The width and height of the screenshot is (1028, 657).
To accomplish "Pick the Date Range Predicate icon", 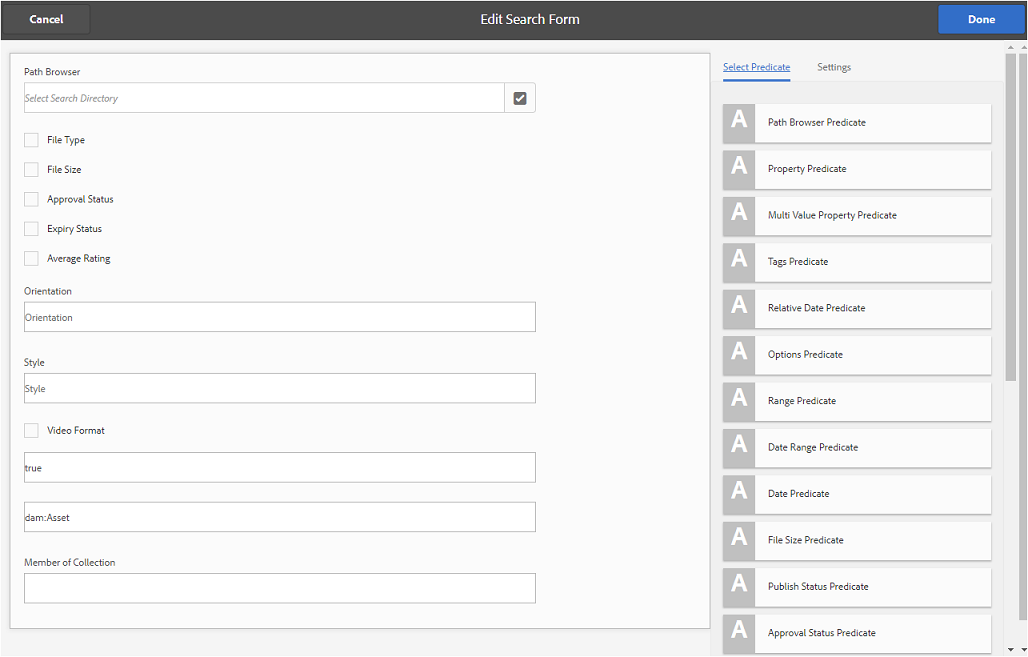I will [x=739, y=447].
